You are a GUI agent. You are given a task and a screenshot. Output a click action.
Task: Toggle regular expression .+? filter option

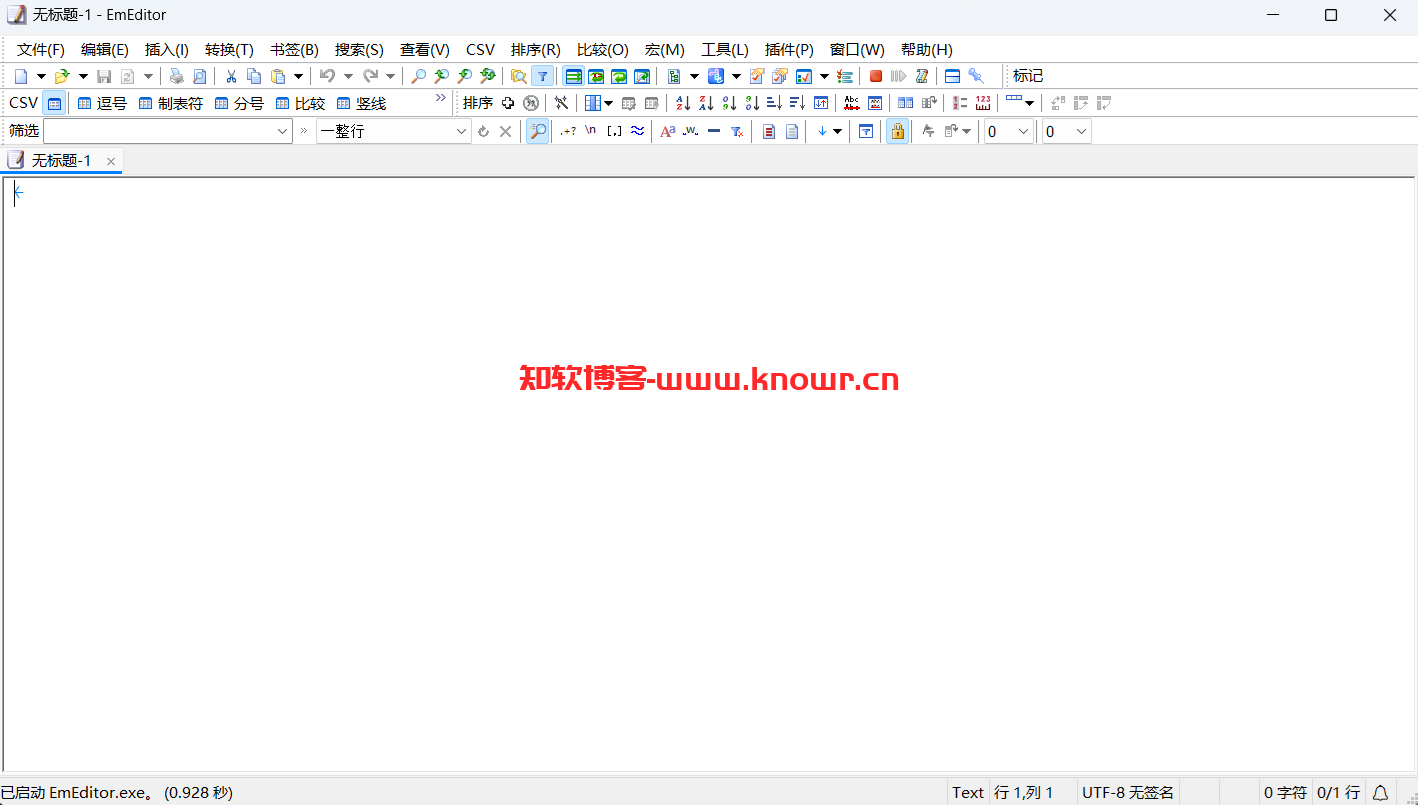click(568, 131)
